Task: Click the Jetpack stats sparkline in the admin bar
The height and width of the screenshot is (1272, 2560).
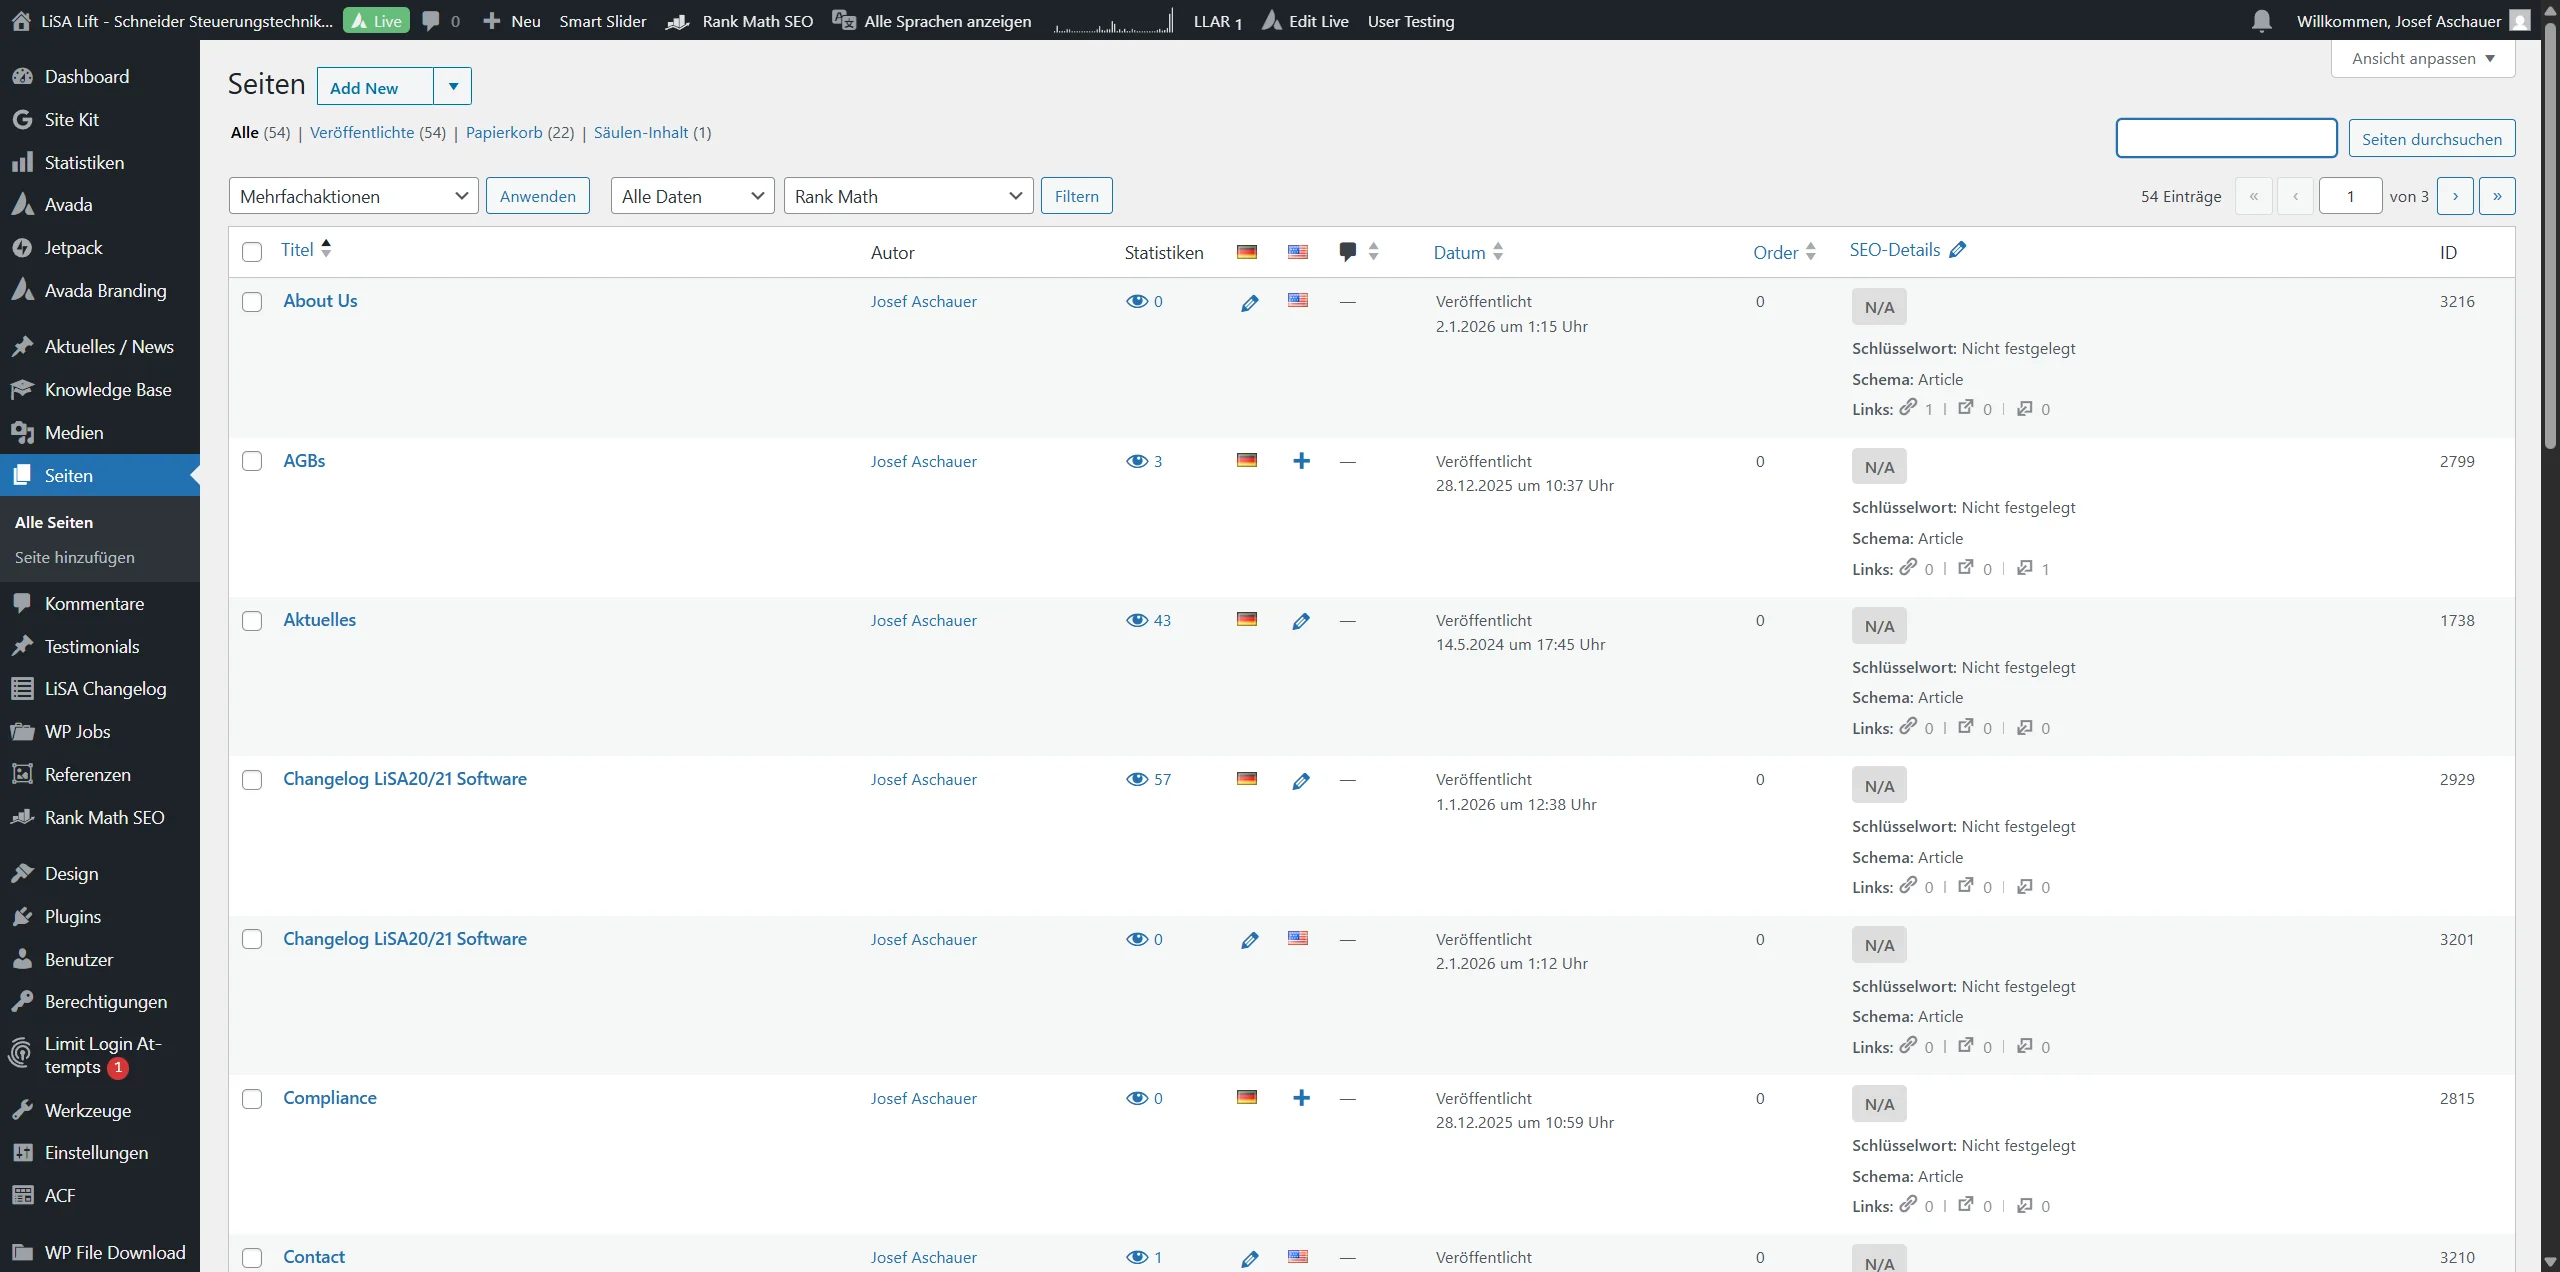Action: point(1112,20)
